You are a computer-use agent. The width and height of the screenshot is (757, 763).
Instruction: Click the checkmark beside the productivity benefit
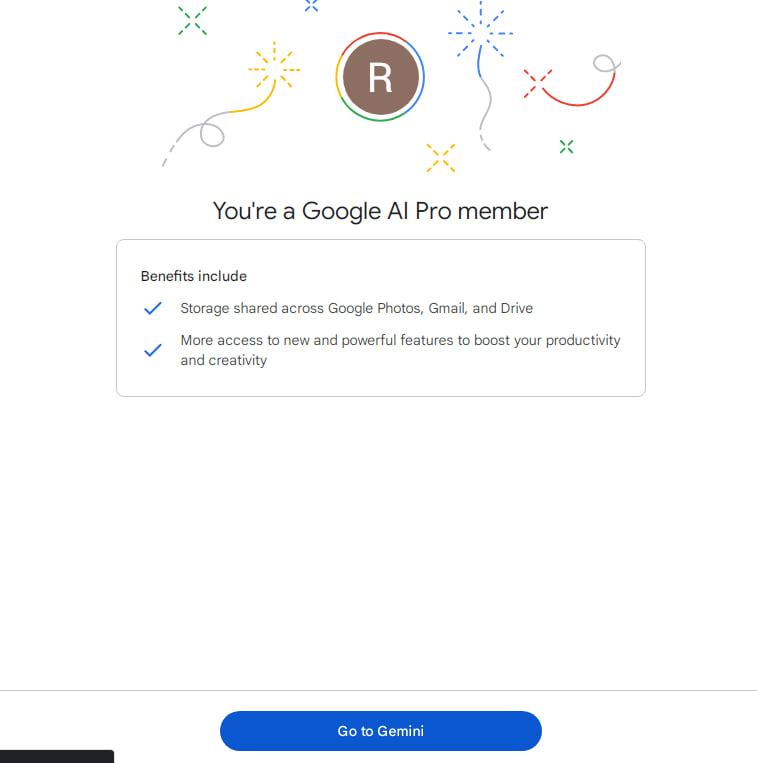click(x=153, y=350)
